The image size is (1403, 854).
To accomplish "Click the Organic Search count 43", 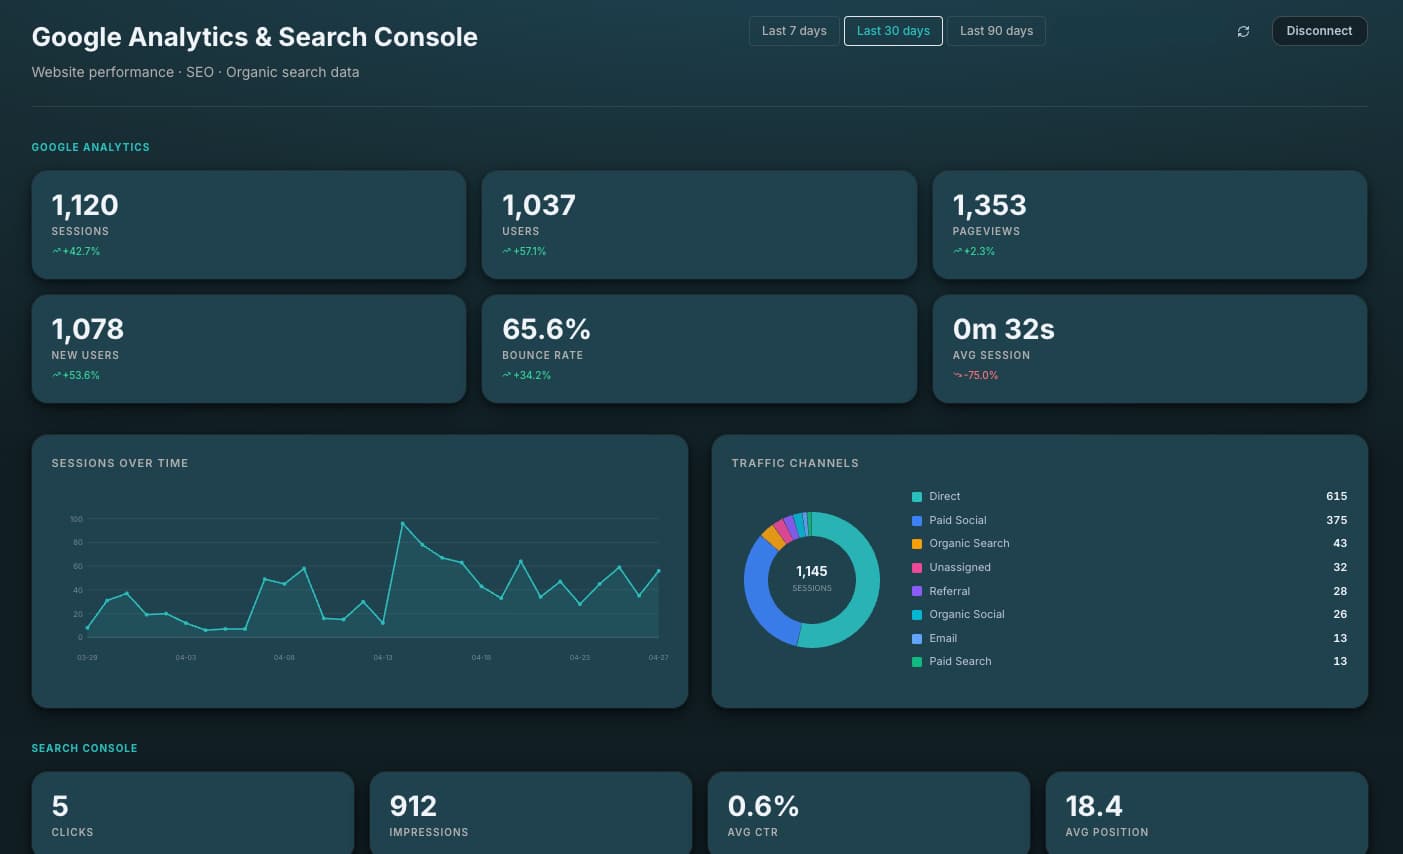I will (x=1340, y=544).
